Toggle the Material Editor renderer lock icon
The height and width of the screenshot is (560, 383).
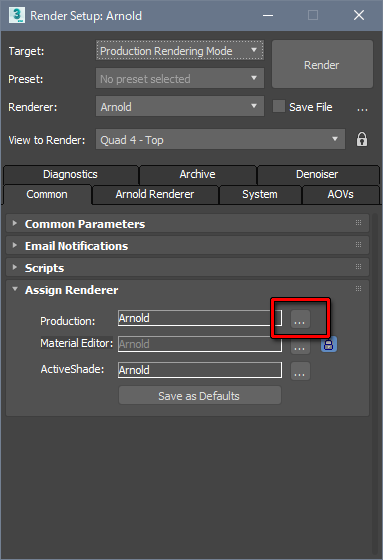329,344
